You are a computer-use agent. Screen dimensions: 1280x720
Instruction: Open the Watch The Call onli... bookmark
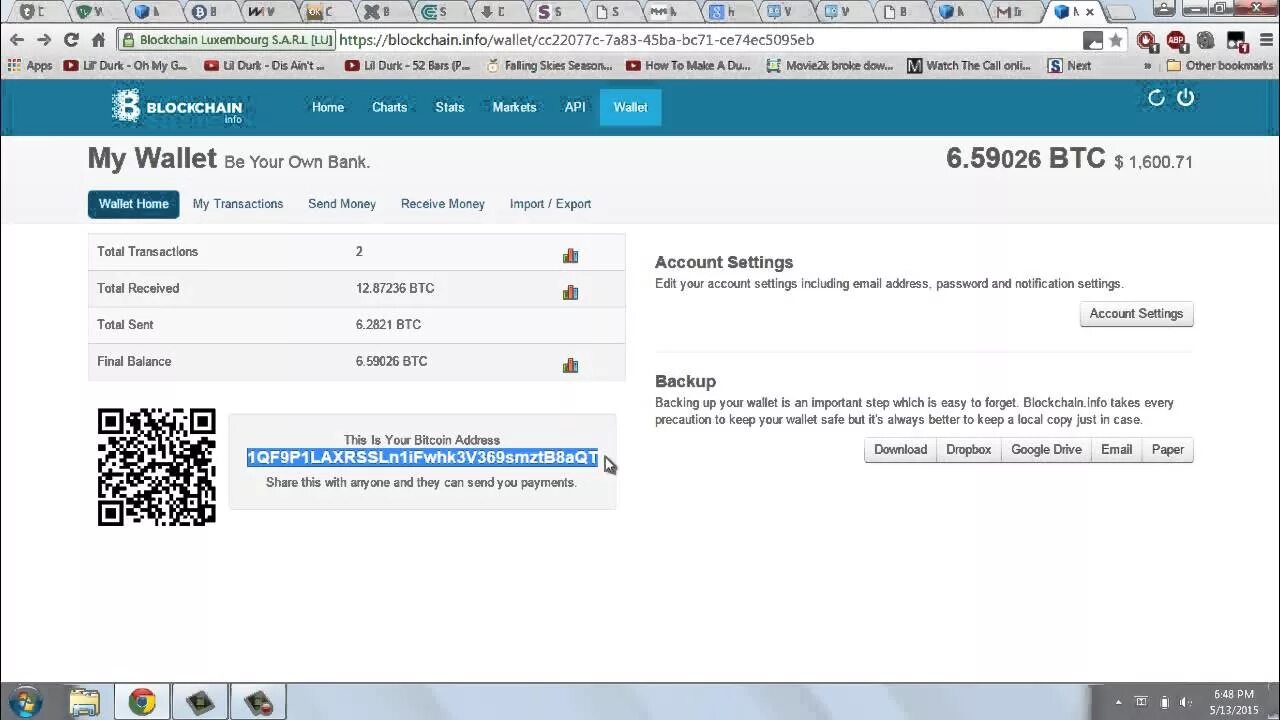969,66
